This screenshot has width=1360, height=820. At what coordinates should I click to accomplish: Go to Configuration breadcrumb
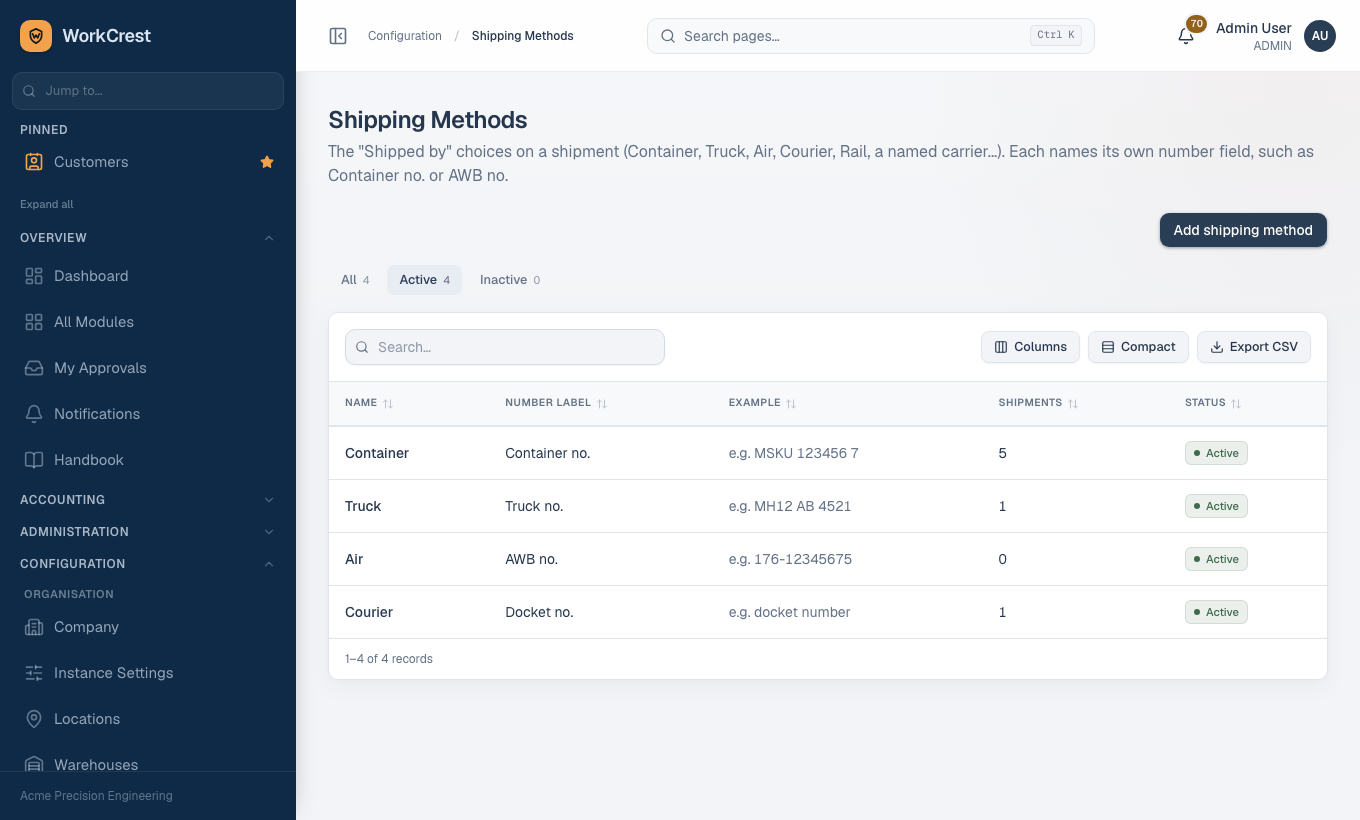point(405,36)
